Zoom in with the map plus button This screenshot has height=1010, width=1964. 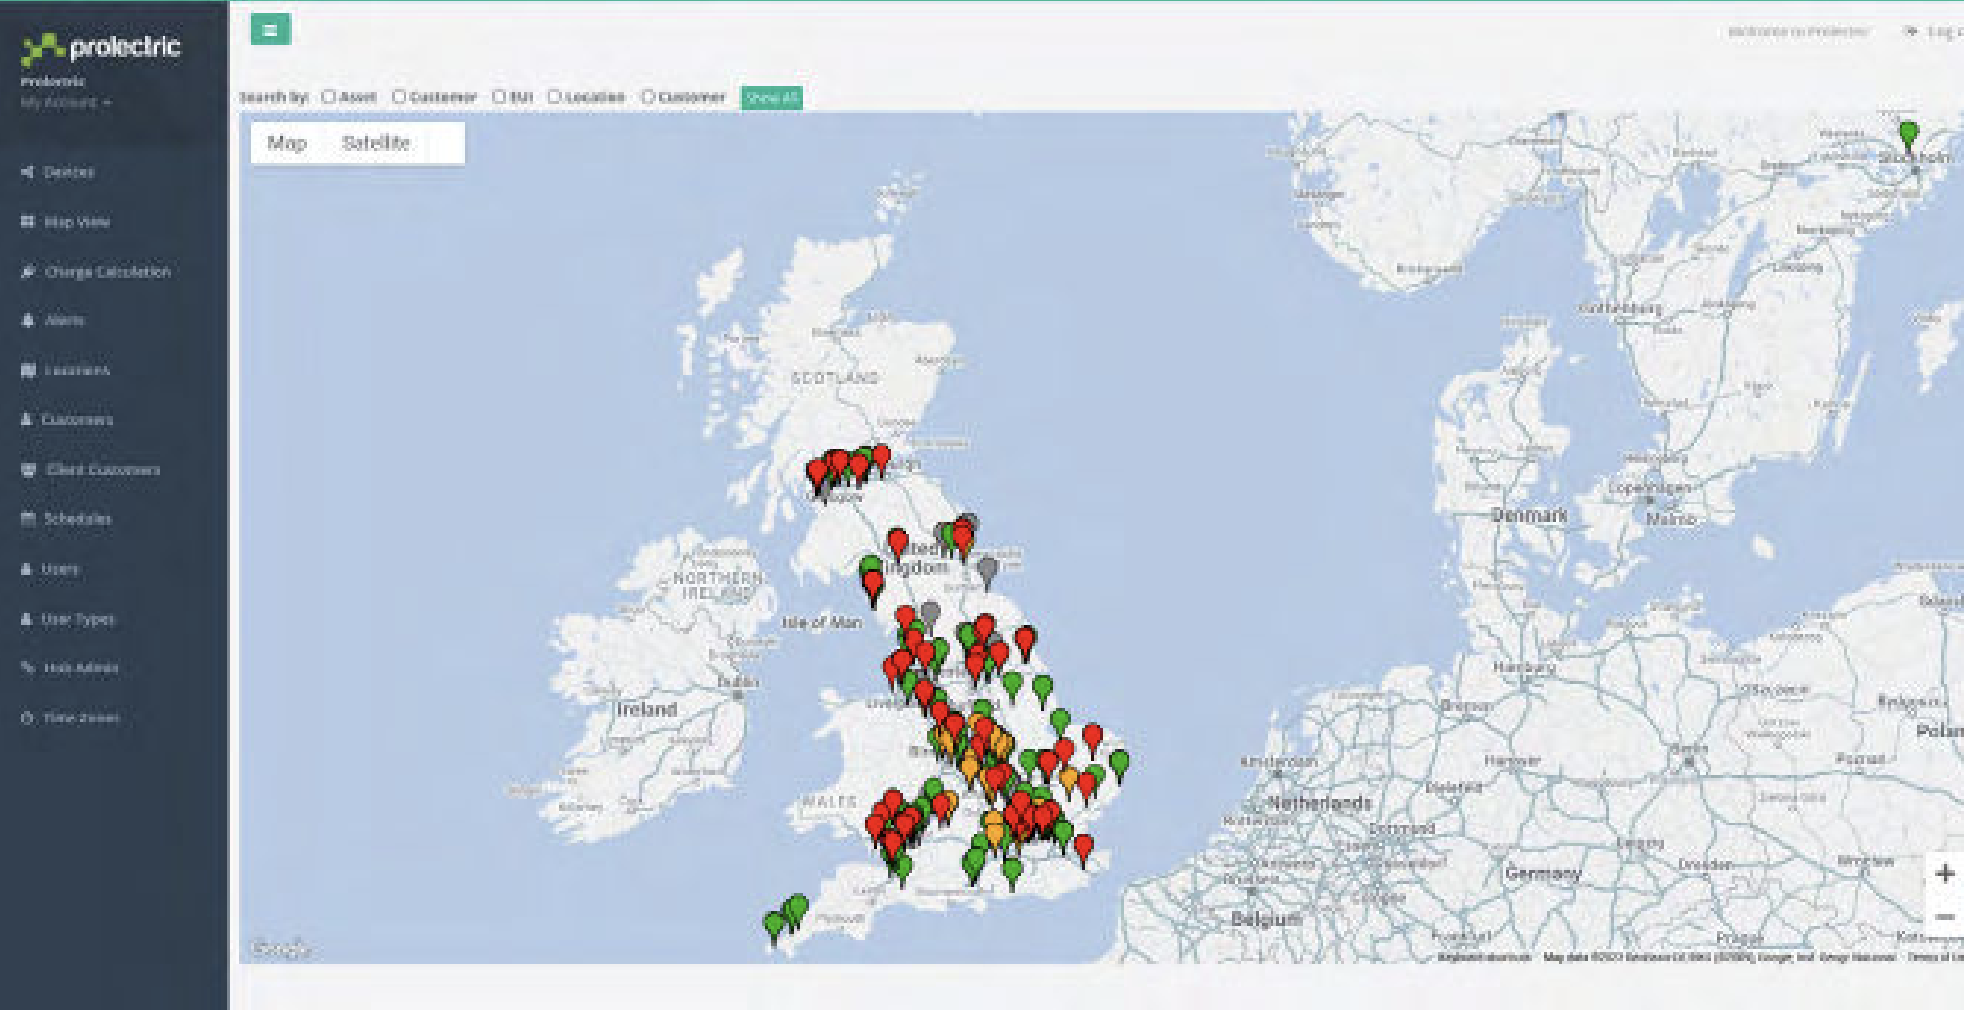click(1944, 873)
